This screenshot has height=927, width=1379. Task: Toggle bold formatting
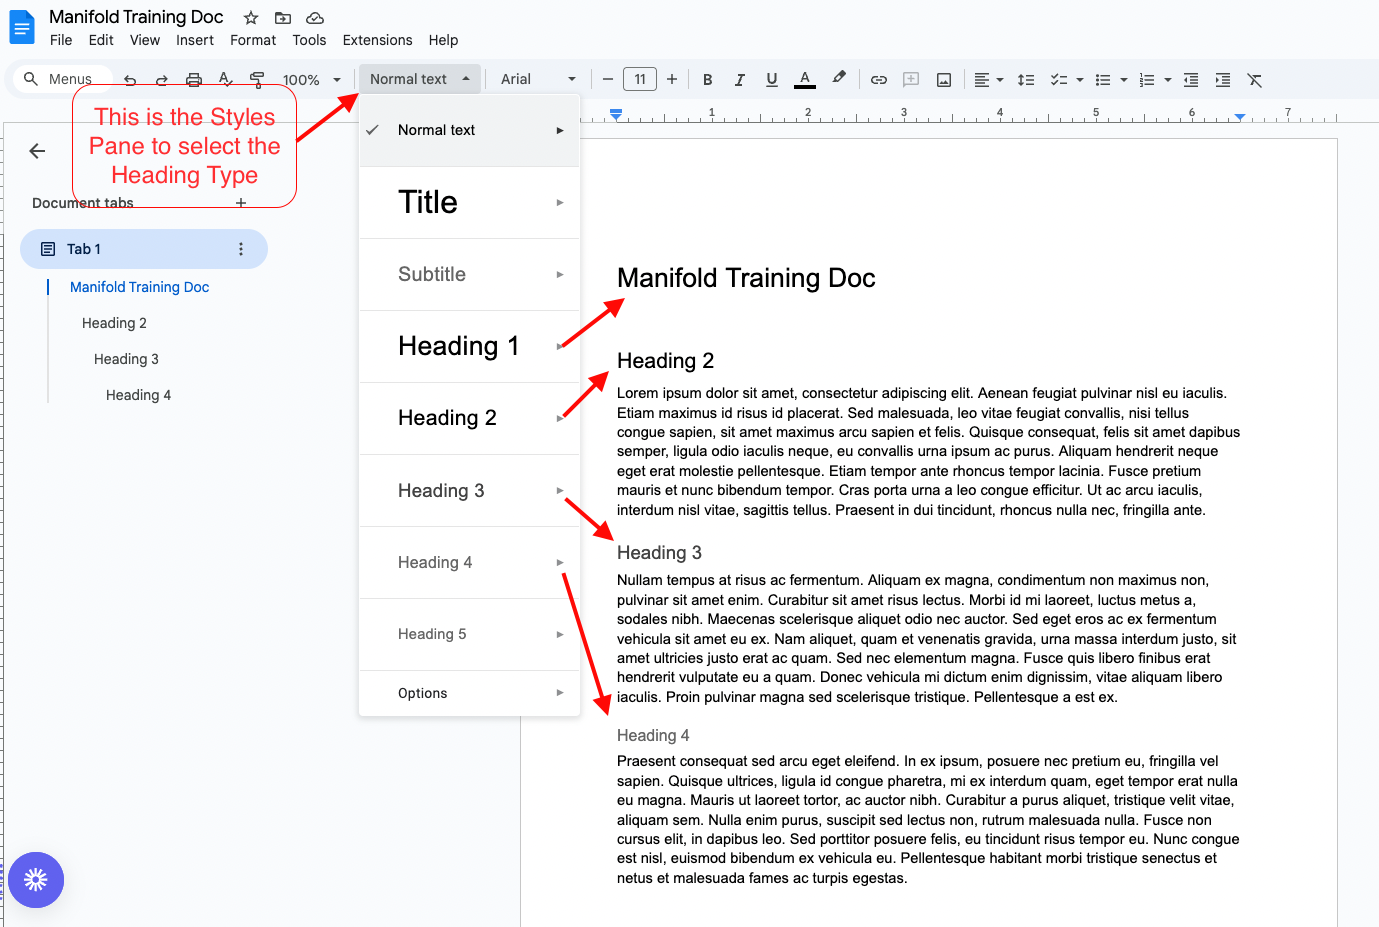[x=707, y=79]
